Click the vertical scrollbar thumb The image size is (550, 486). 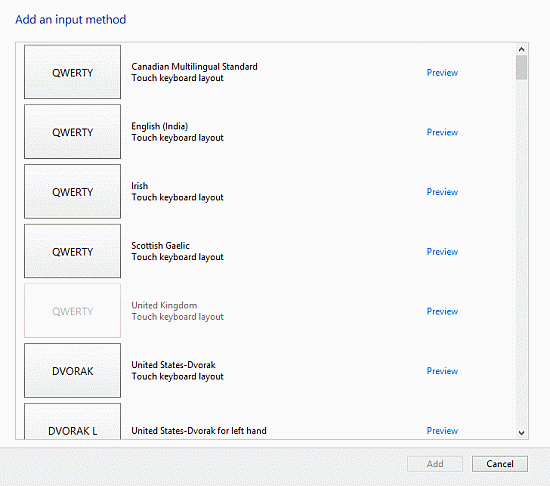pyautogui.click(x=521, y=67)
